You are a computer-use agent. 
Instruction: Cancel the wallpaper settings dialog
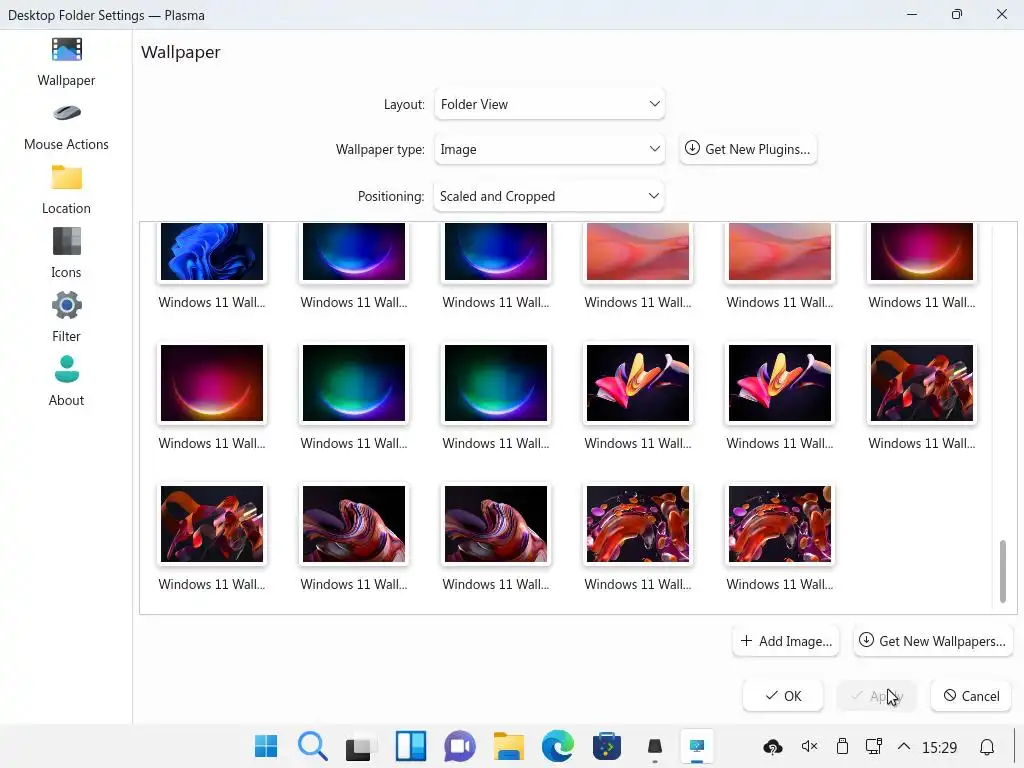click(x=971, y=696)
